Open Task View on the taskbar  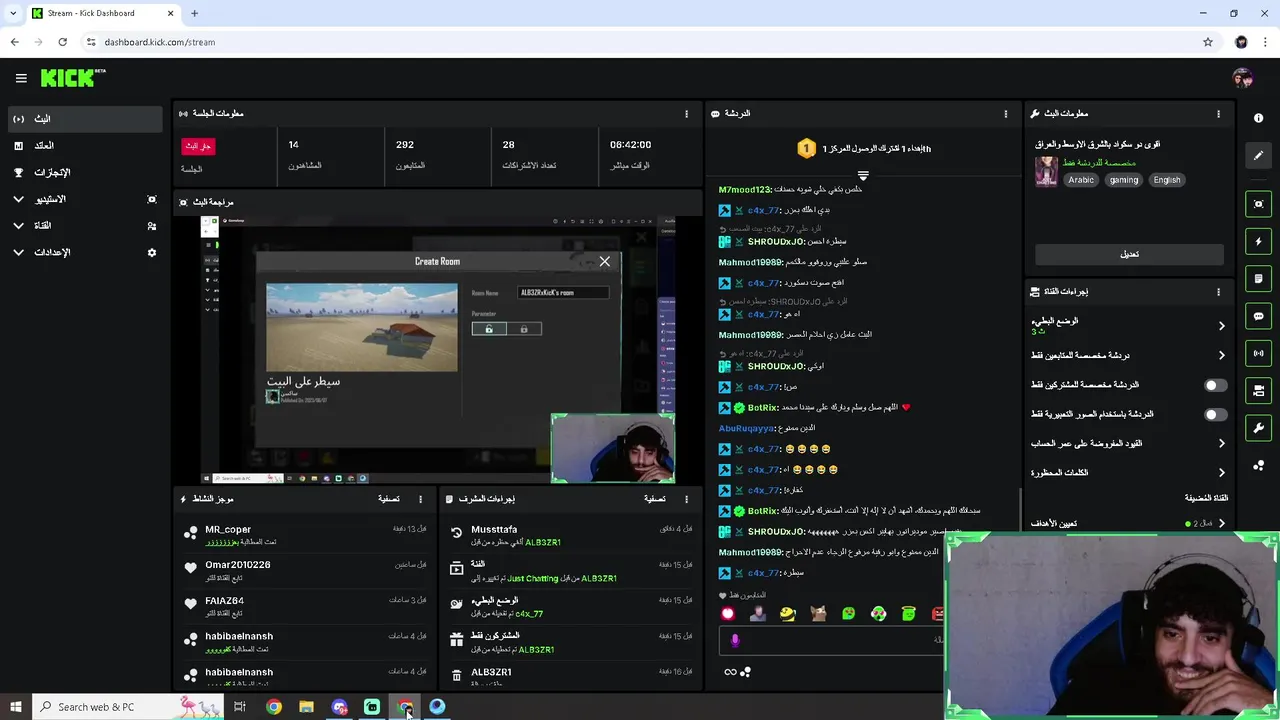point(240,707)
